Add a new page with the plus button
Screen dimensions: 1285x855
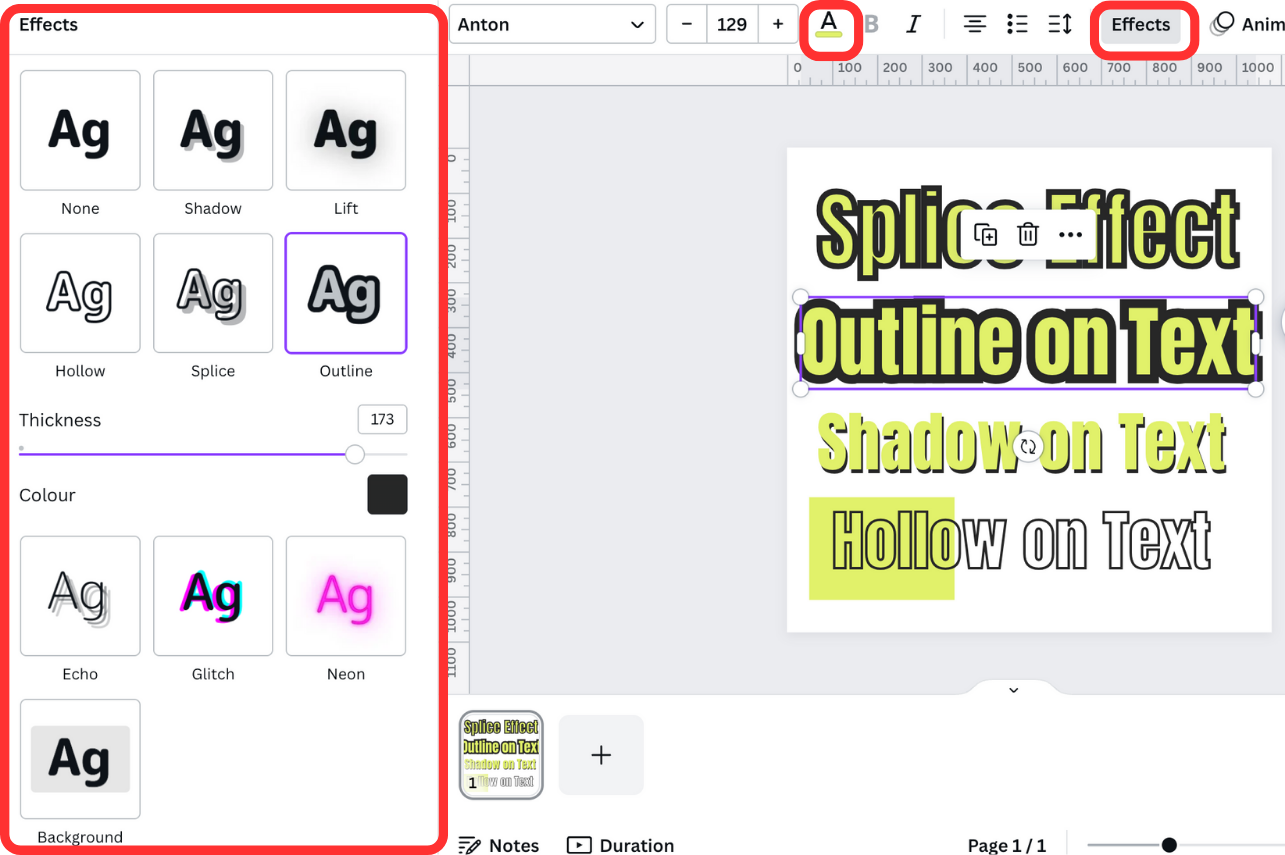click(600, 755)
